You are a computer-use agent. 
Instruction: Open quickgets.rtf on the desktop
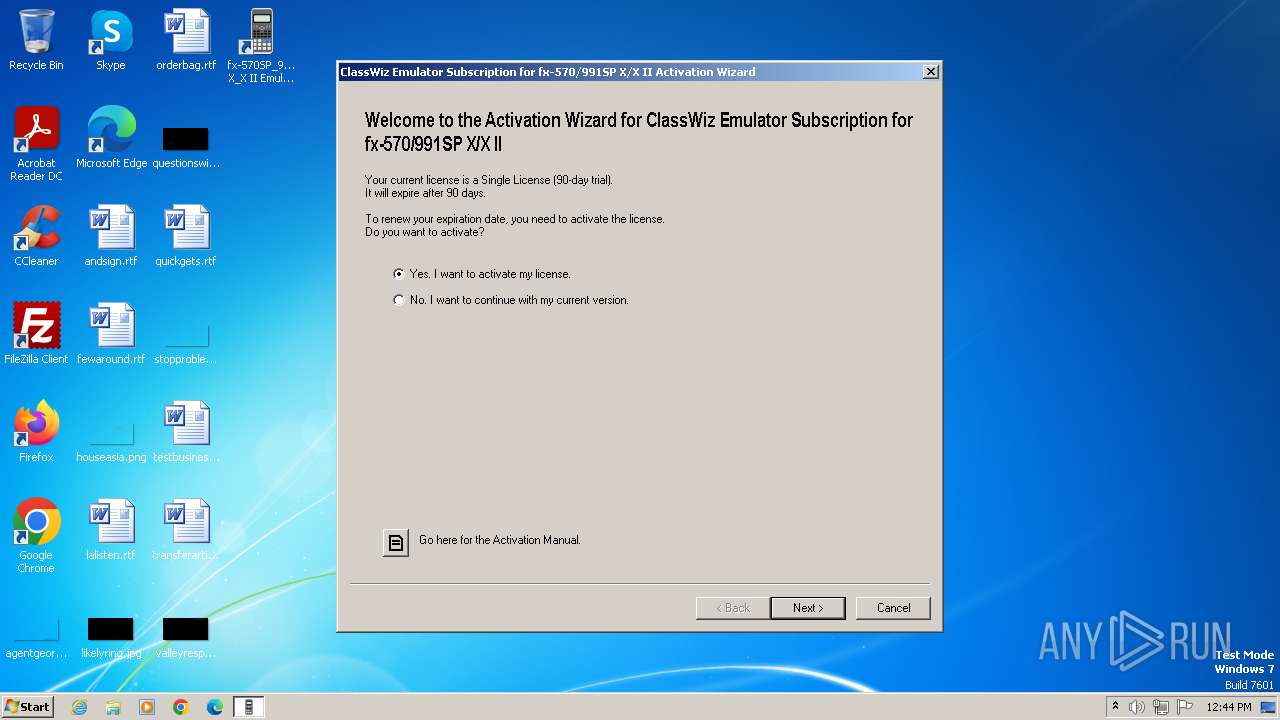coord(186,236)
